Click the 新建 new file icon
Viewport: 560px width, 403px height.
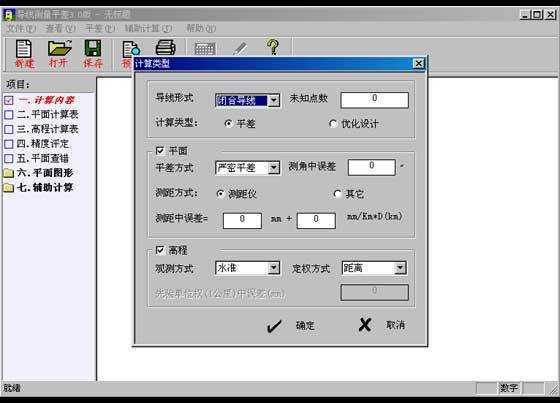pyautogui.click(x=24, y=49)
